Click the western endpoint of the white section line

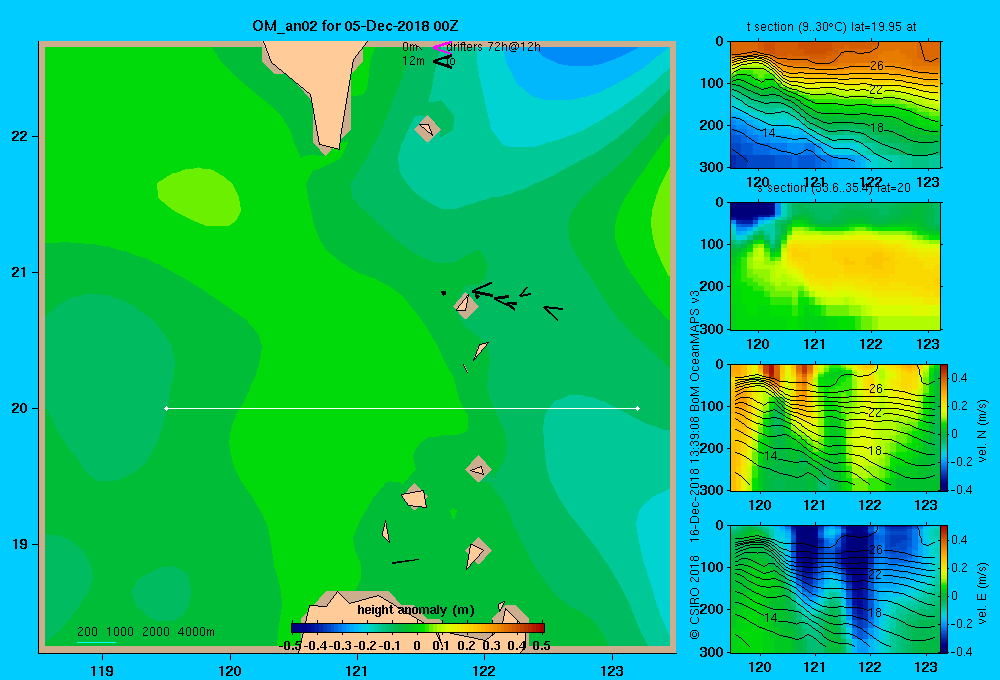click(166, 408)
